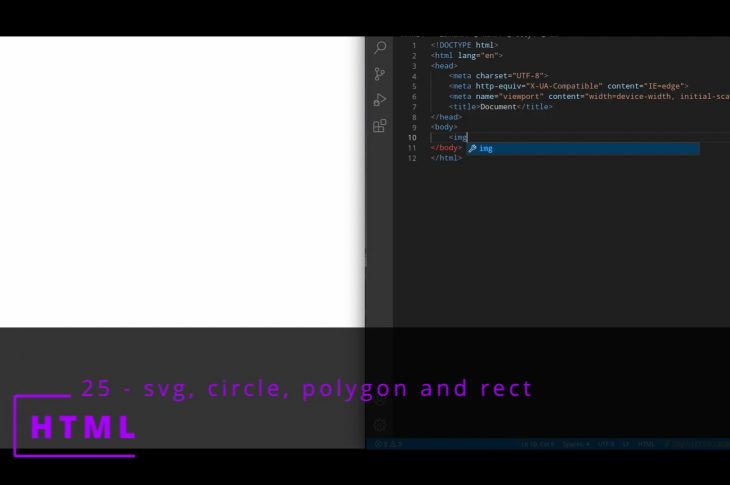Click line number 3 in the gutter
Viewport: 730px width, 485px height.
[x=414, y=66]
